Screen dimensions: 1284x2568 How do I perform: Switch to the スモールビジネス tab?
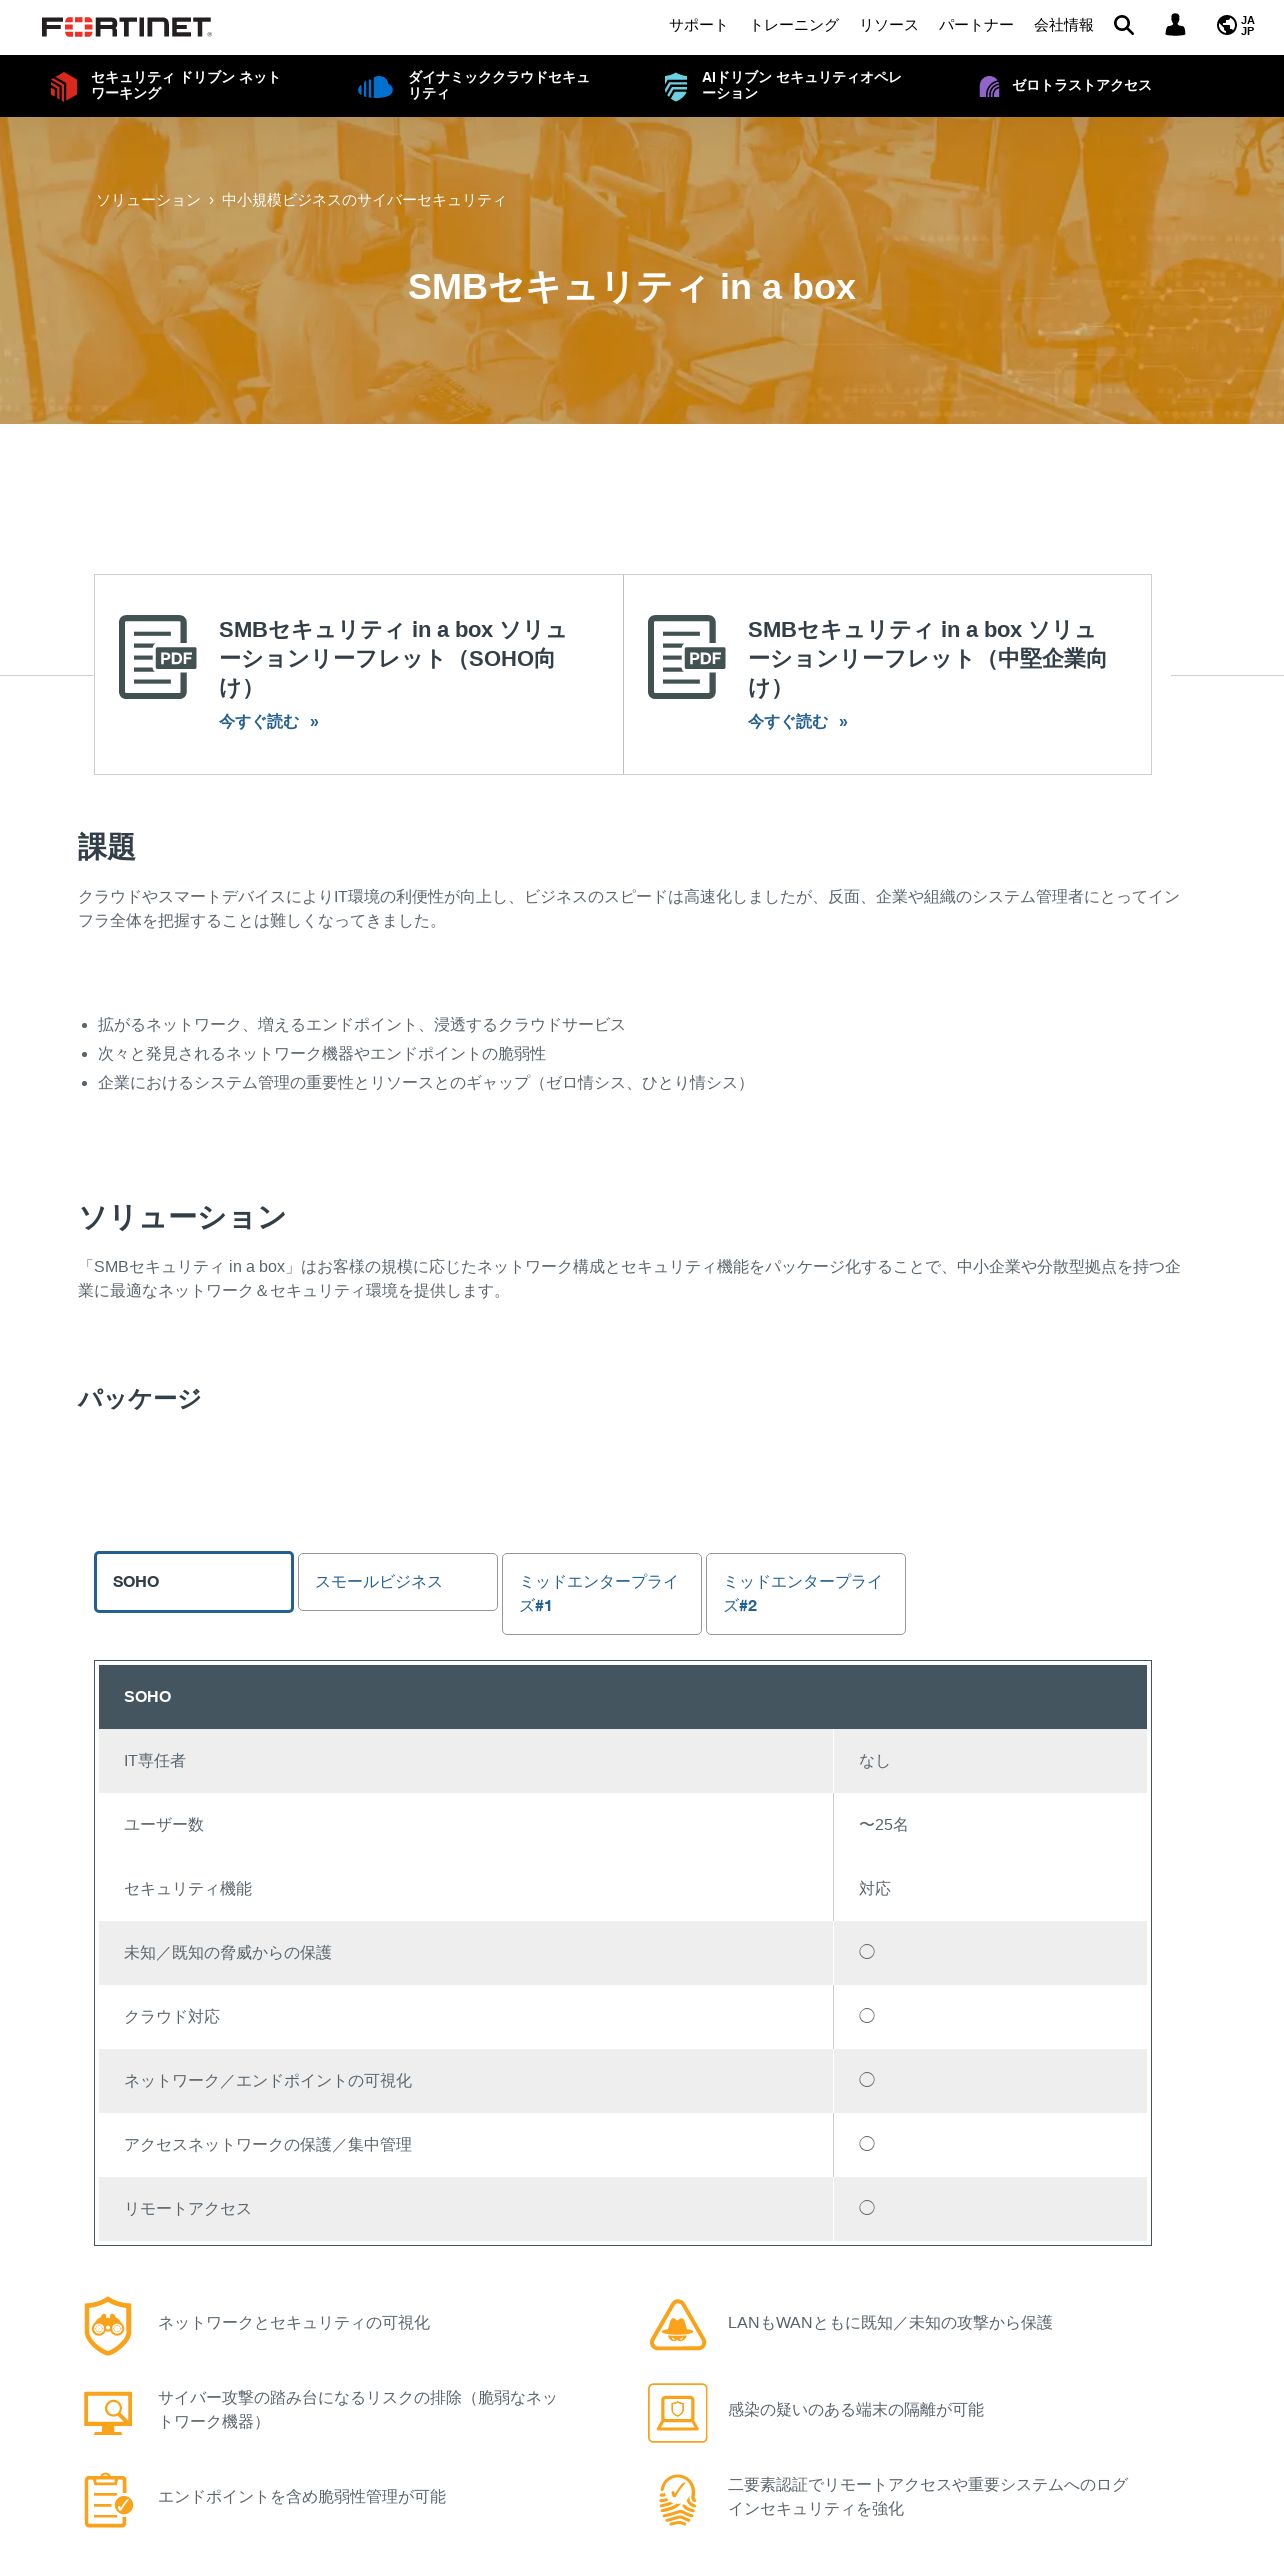click(398, 1582)
